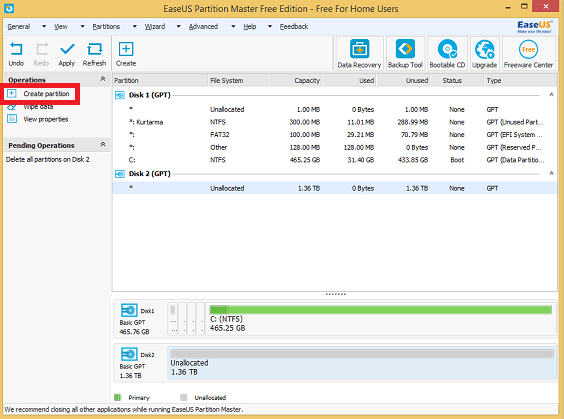This screenshot has width=564, height=419.
Task: Select the Kurtarma NTFS partition row
Action: point(335,122)
